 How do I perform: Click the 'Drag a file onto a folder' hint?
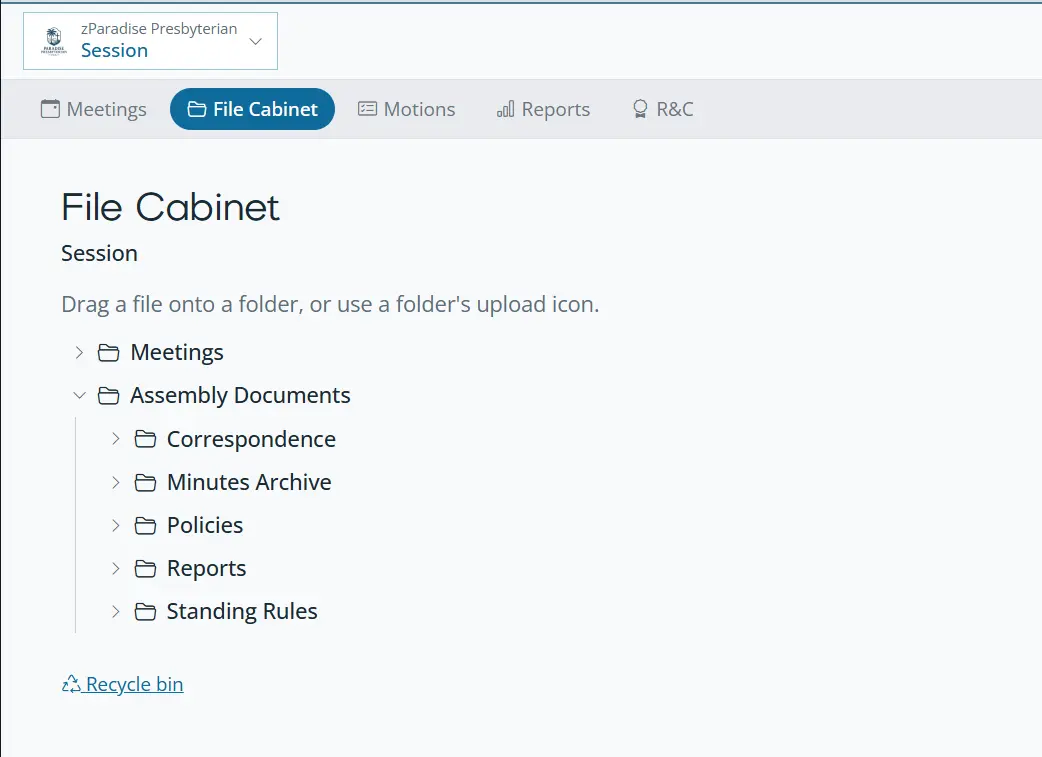pyautogui.click(x=330, y=304)
